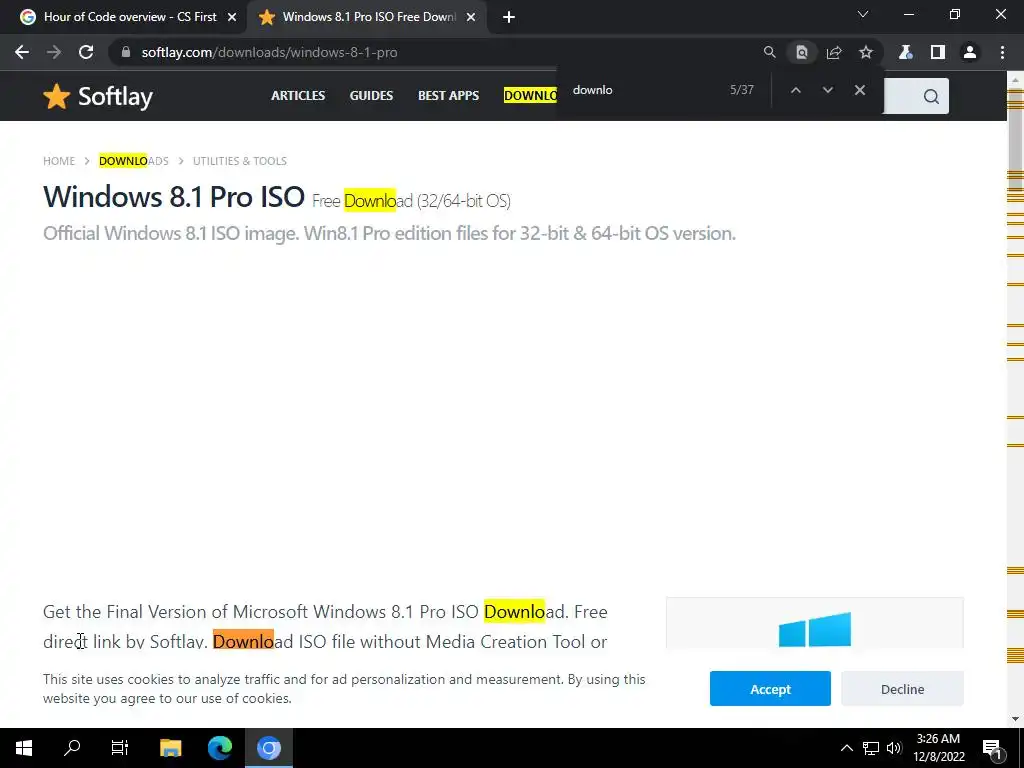
Task: Click the page vertical scrollbar thumb
Action: [1015, 140]
